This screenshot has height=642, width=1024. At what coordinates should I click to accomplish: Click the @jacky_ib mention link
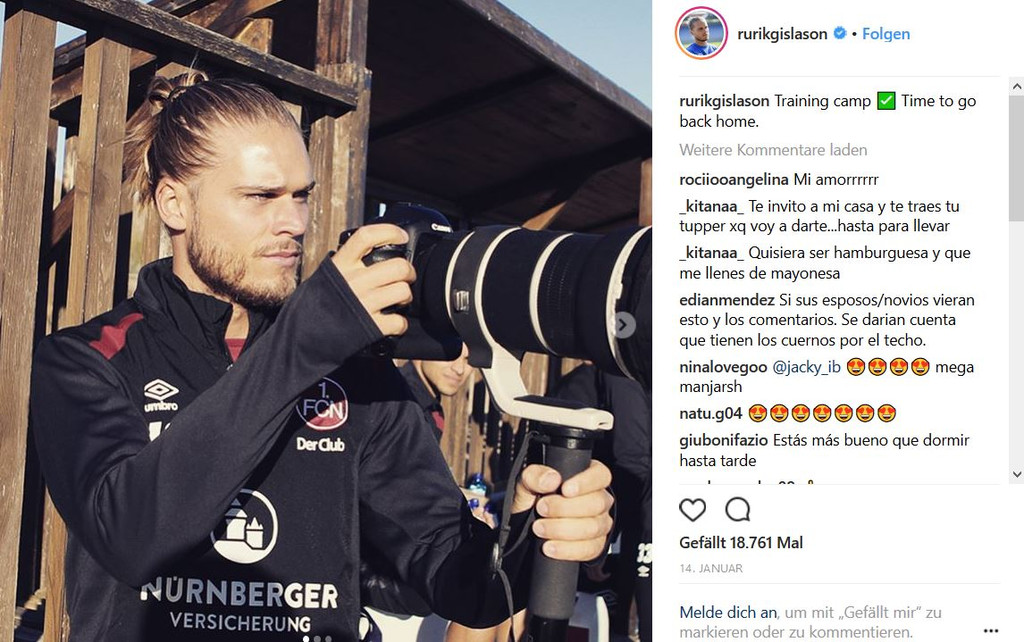tap(807, 367)
